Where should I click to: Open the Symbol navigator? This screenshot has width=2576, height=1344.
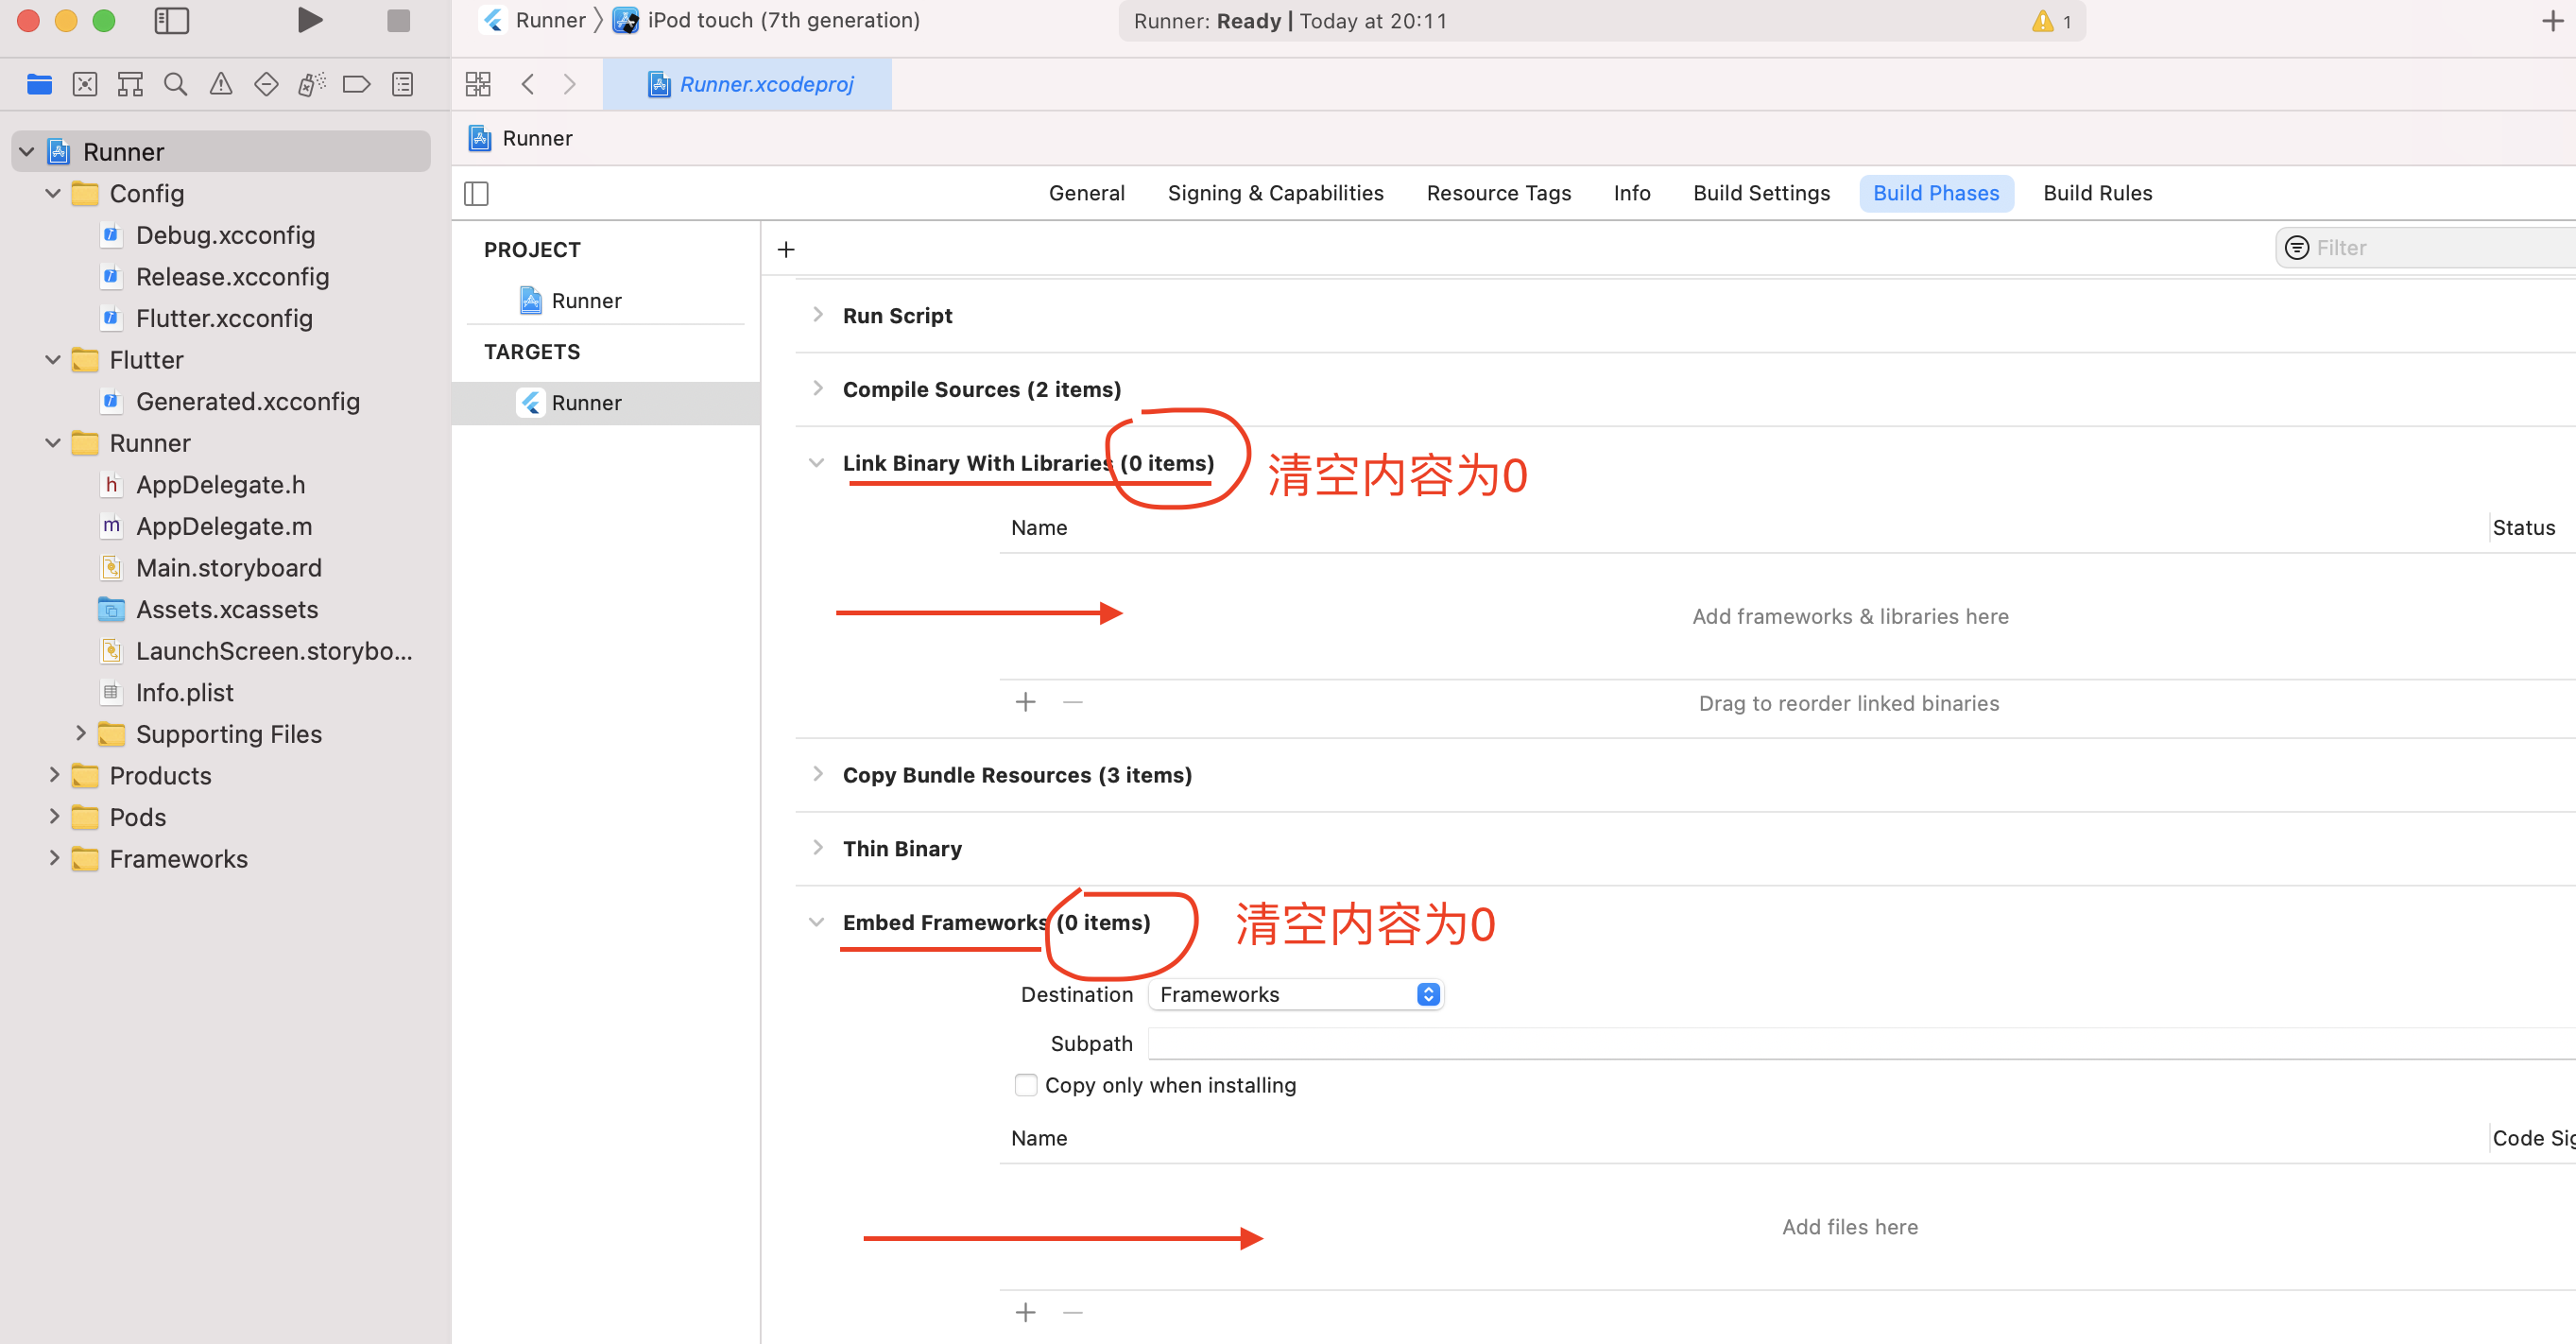tap(130, 85)
